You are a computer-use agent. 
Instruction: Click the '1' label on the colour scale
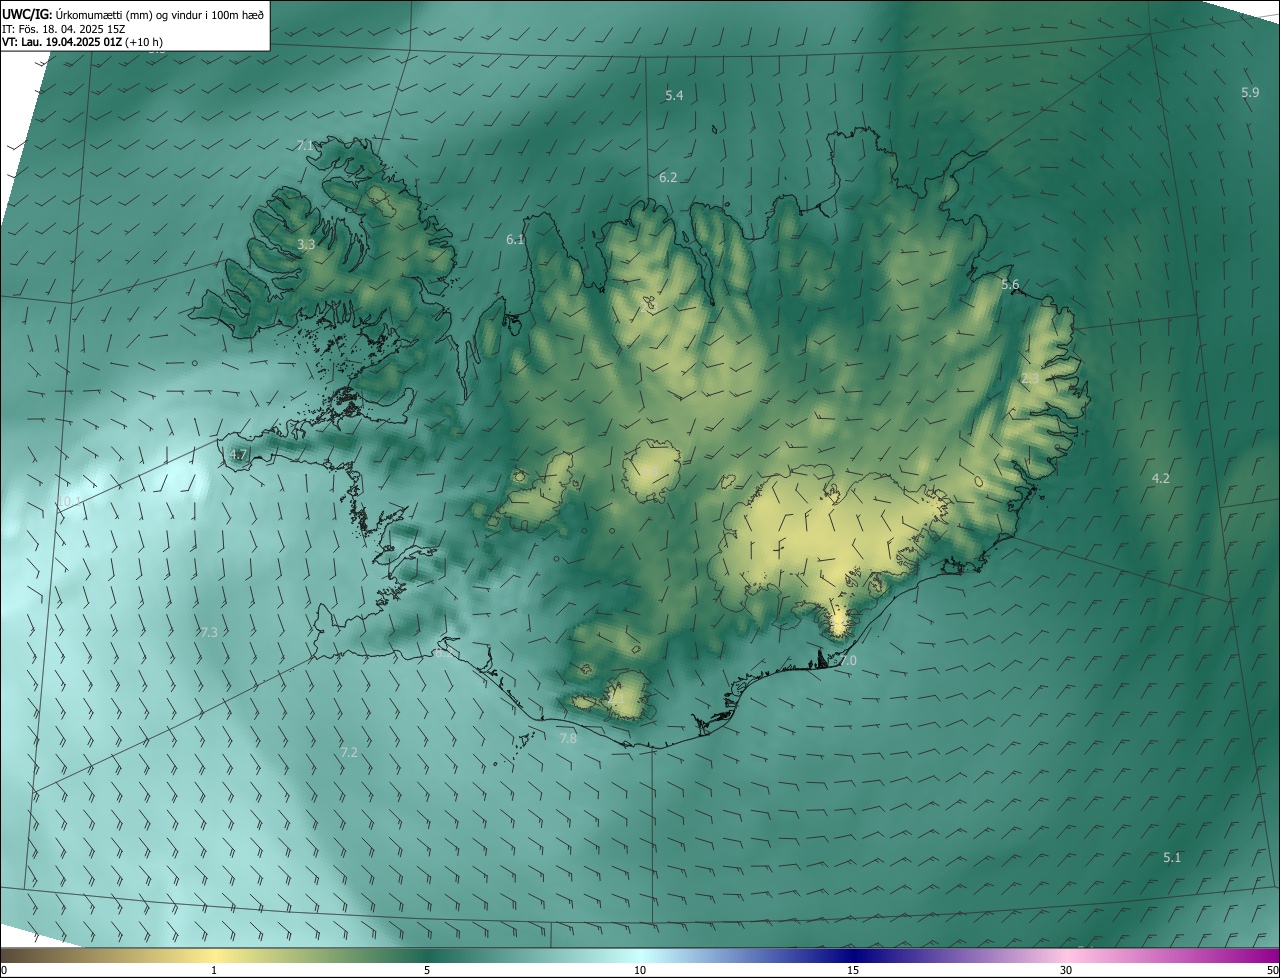(214, 971)
